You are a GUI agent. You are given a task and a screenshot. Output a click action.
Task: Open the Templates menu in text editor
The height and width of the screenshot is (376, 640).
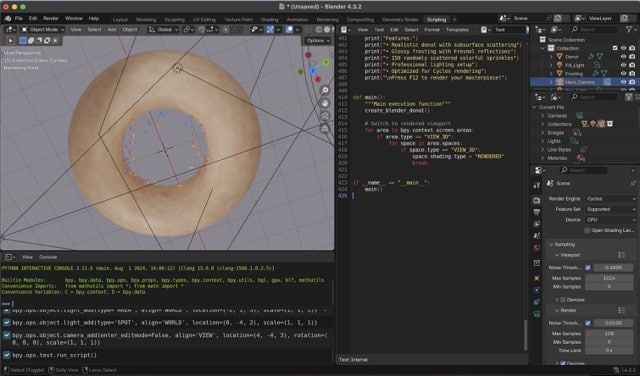point(457,29)
